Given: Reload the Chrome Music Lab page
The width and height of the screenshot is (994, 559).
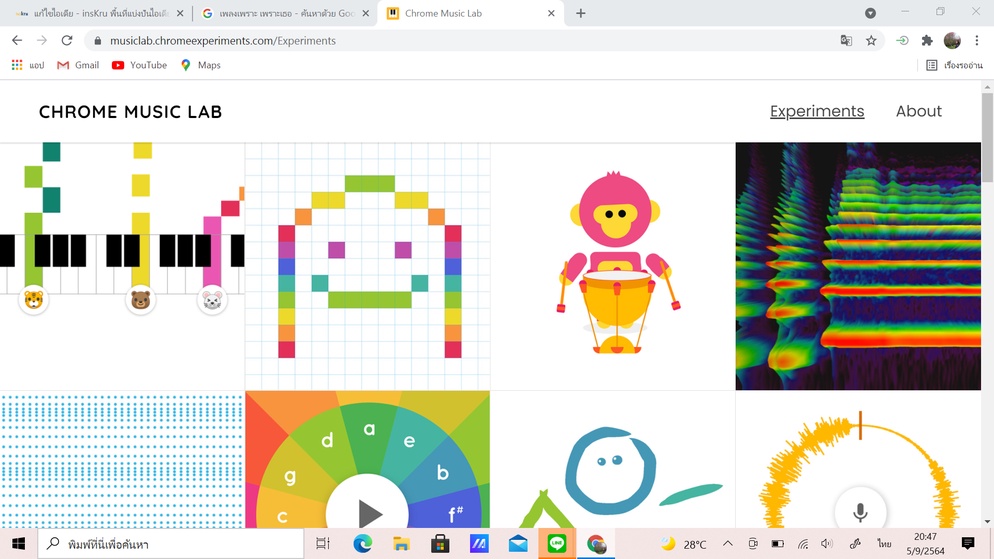Looking at the screenshot, I should pos(67,41).
